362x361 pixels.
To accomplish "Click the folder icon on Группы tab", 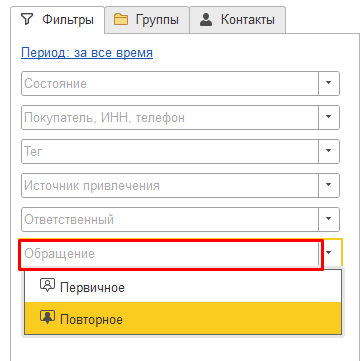I will click(121, 20).
